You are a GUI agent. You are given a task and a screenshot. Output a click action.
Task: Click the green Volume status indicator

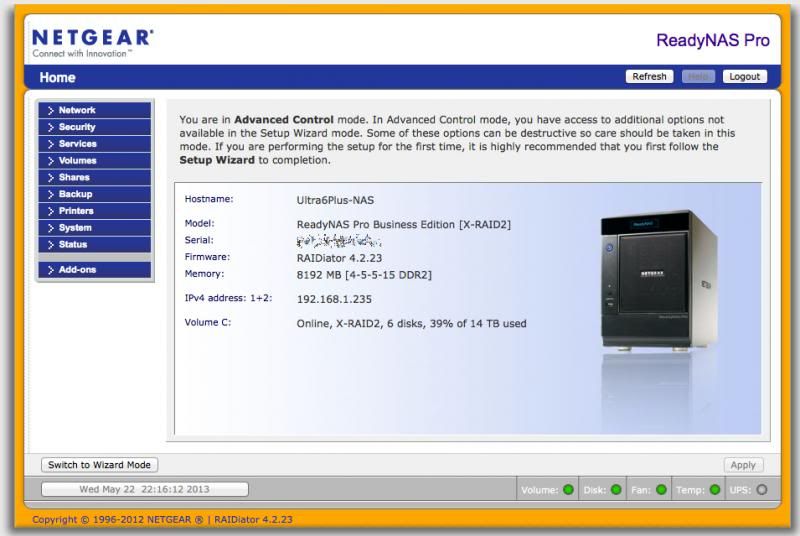[568, 490]
